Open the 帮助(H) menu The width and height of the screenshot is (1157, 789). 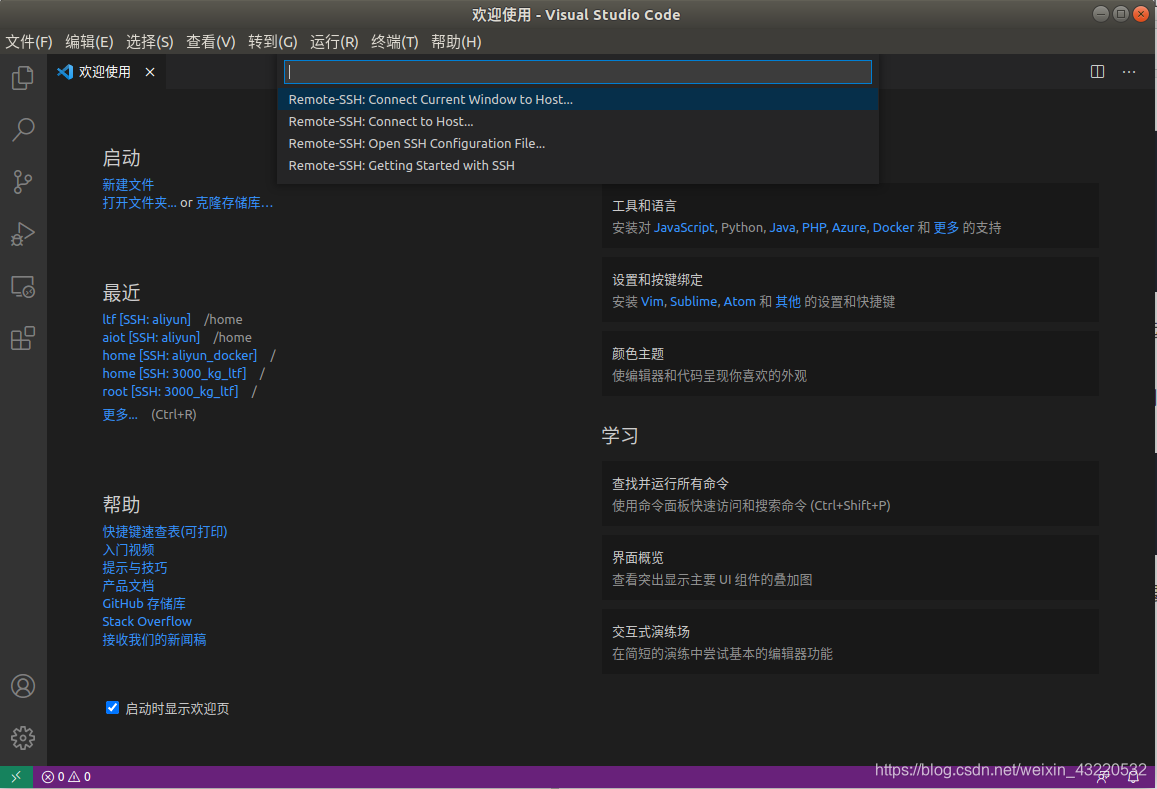click(456, 41)
